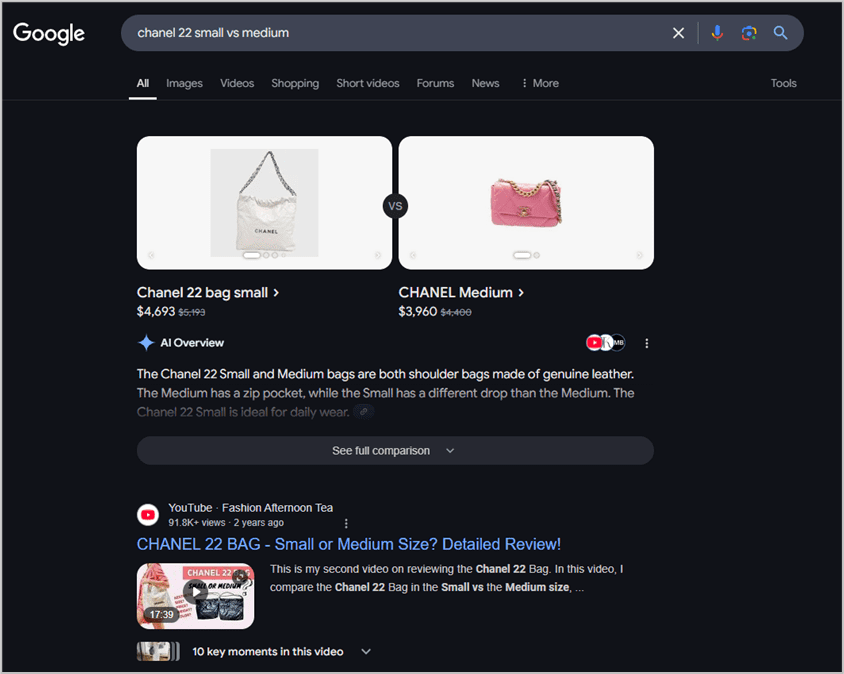Screen dimensions: 844x674
Task: Select carousel dots on CHANEL Medium card
Action: [526, 255]
